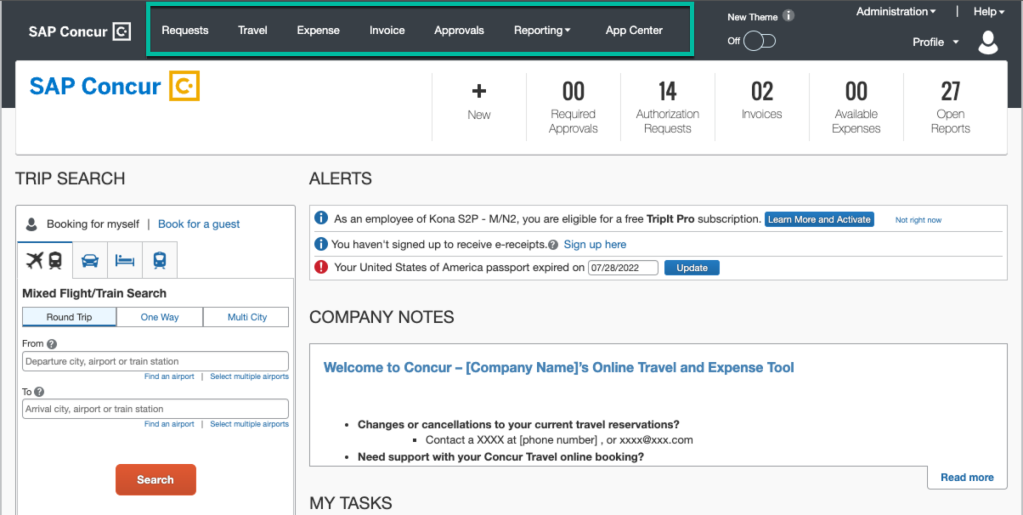This screenshot has height=515, width=1023.
Task: Open the Reporting dropdown menu
Action: pyautogui.click(x=542, y=30)
